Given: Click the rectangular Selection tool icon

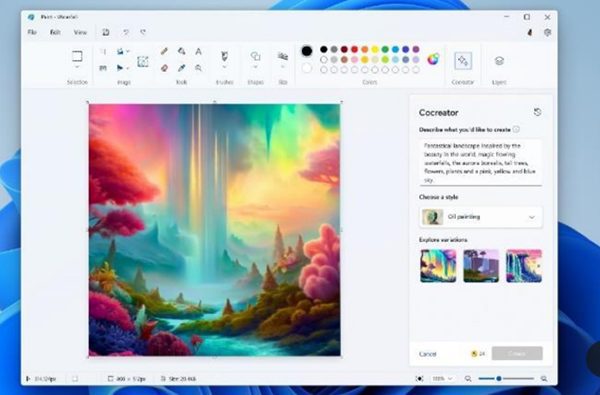Looking at the screenshot, I should (x=77, y=56).
